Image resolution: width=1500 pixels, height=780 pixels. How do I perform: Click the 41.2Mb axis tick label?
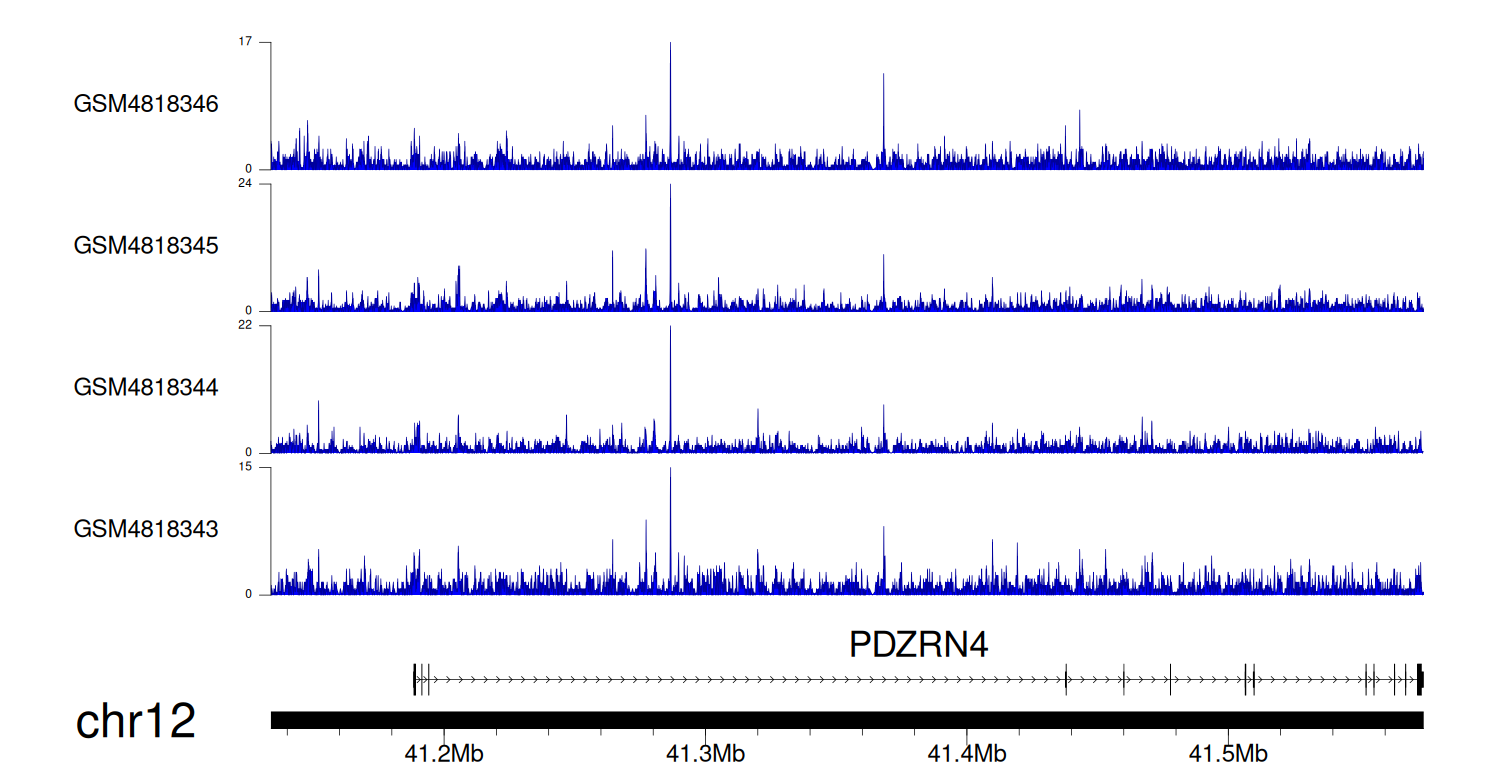coord(444,754)
